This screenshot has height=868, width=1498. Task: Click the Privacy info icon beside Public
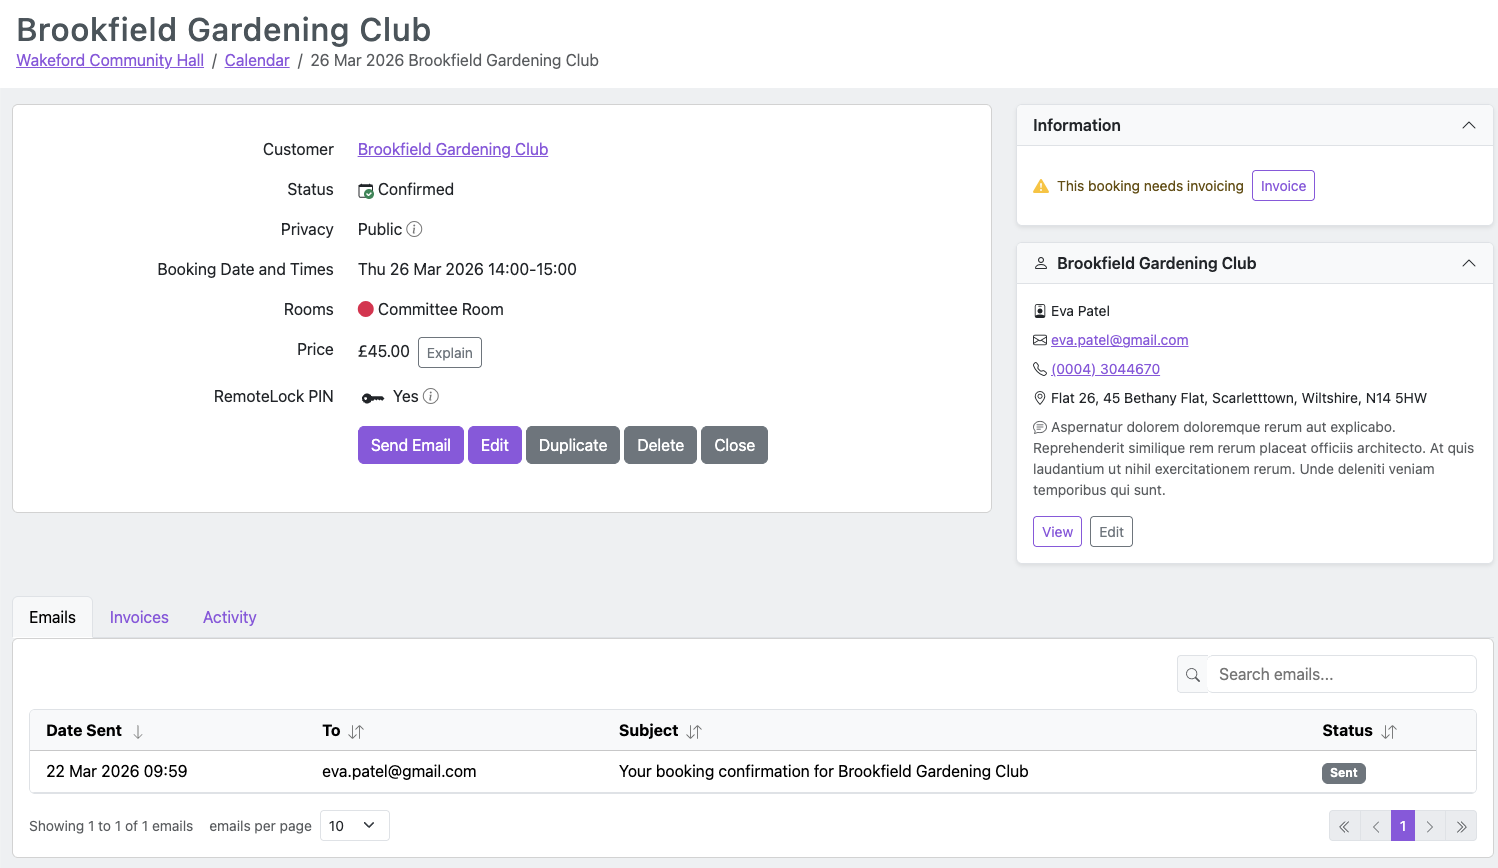pos(414,229)
